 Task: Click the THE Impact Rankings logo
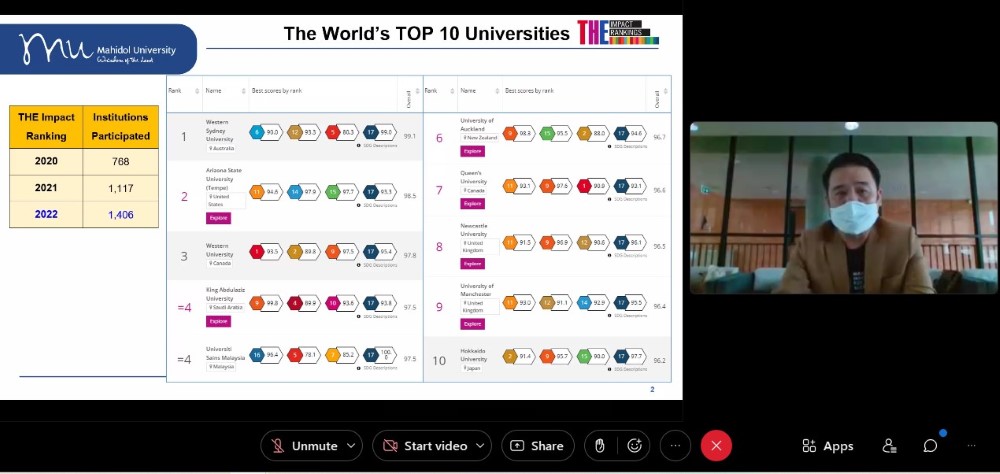(x=617, y=33)
